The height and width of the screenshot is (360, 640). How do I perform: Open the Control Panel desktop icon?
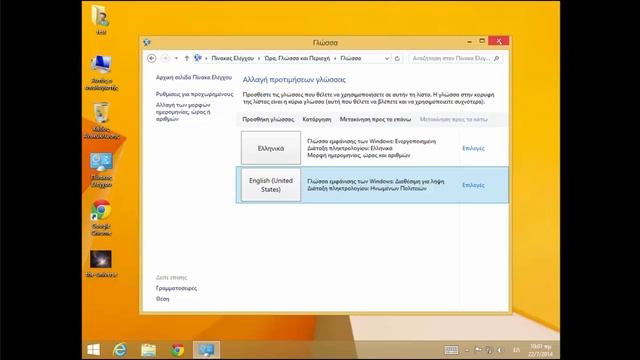(101, 170)
